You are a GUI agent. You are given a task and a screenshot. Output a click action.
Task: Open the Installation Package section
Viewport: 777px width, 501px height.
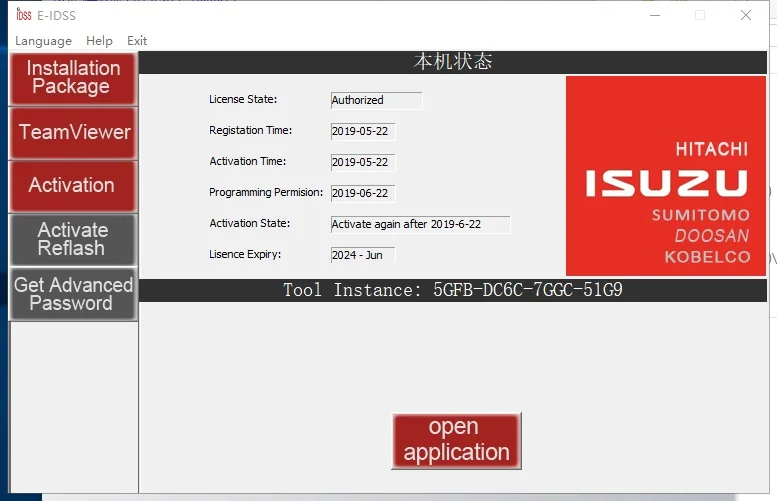(73, 78)
